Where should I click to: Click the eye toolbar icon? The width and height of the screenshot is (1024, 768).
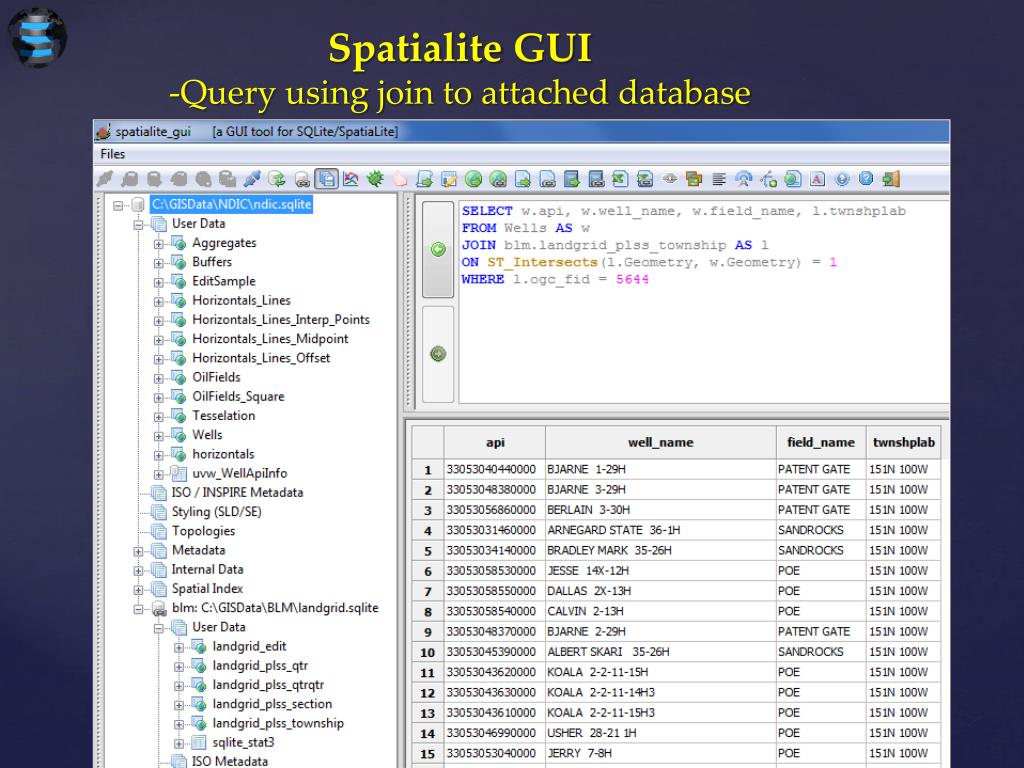click(669, 178)
